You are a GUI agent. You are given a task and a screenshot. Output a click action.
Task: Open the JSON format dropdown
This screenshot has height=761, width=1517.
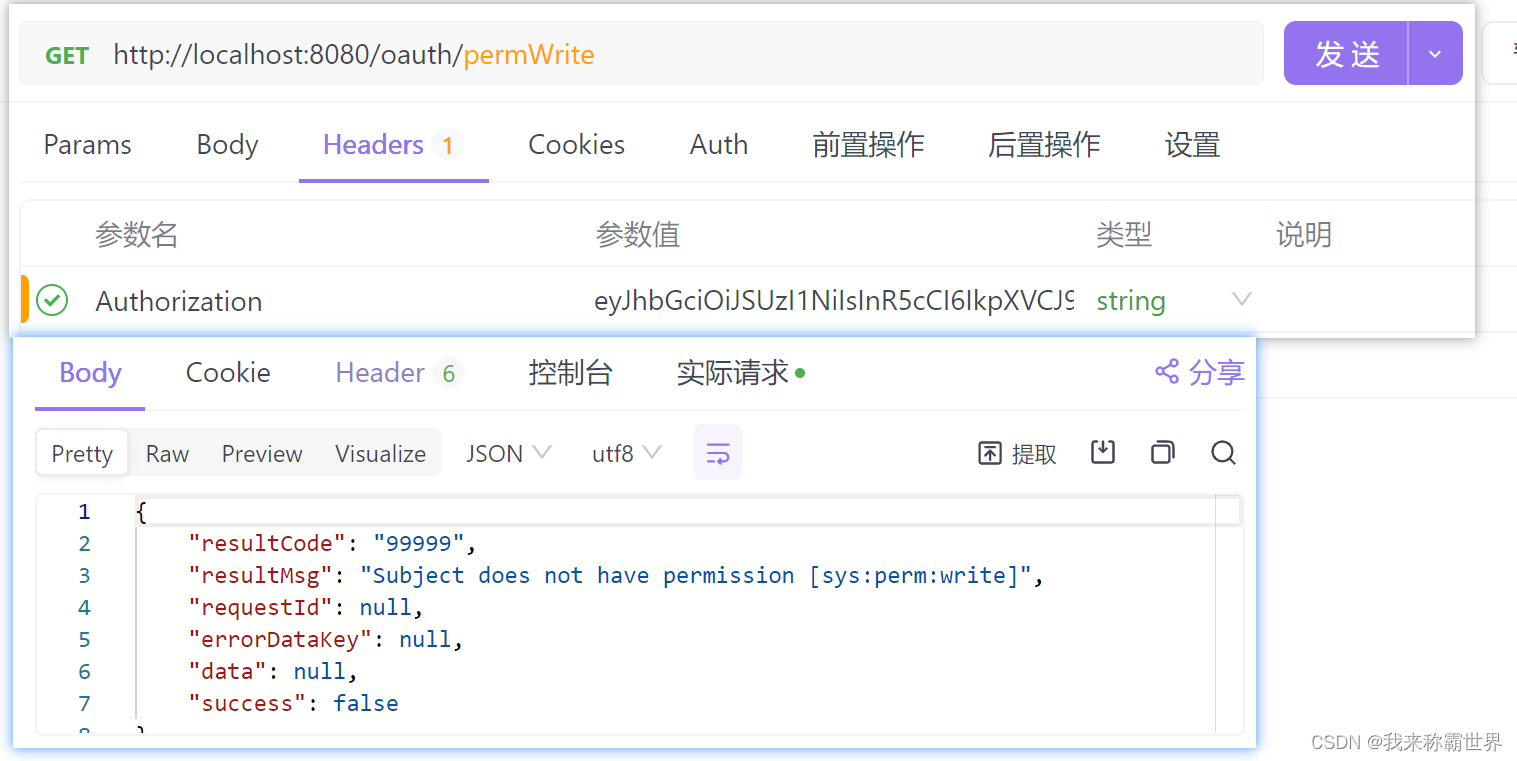pos(507,453)
